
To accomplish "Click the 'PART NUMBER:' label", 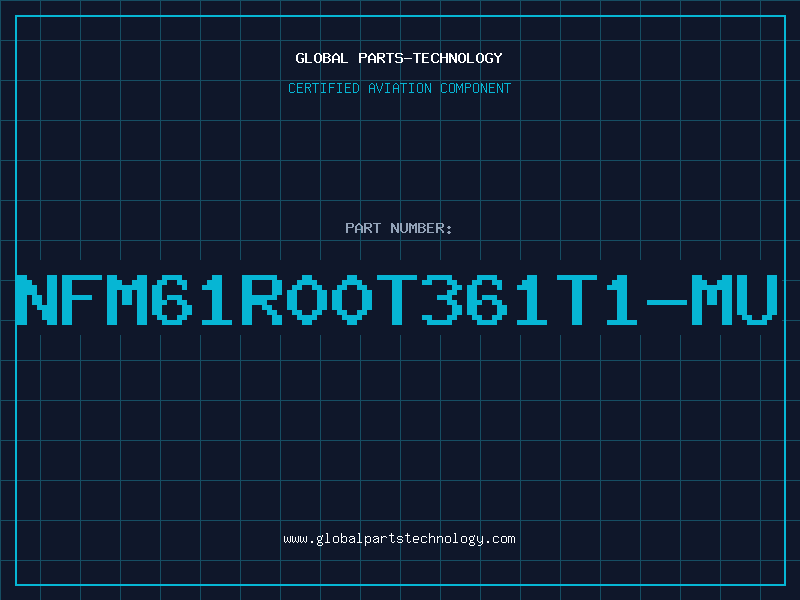I will click(398, 228).
